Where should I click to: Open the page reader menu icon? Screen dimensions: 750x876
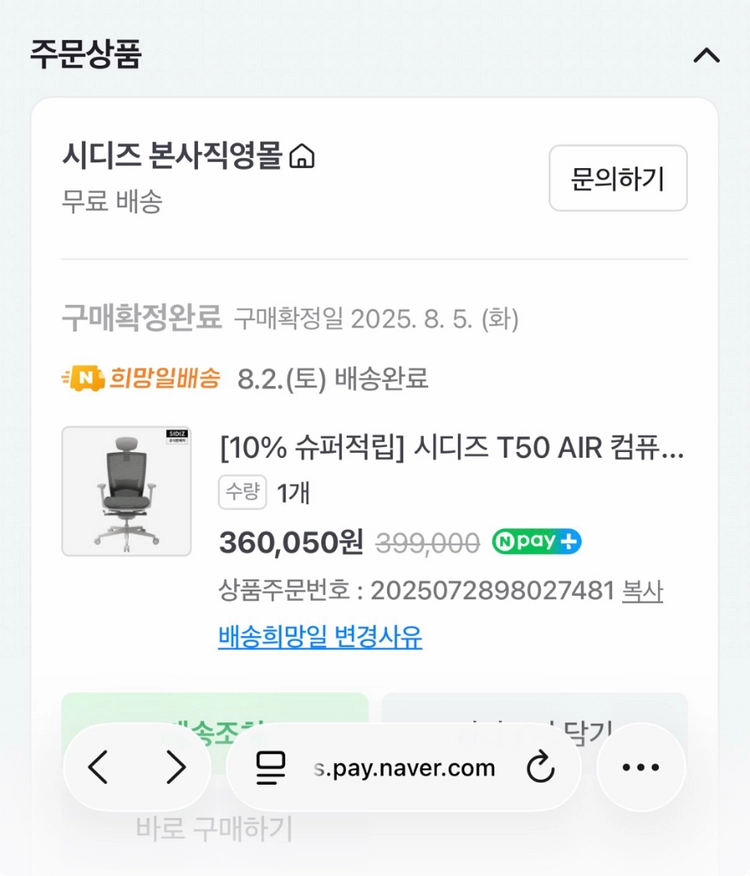[270, 768]
